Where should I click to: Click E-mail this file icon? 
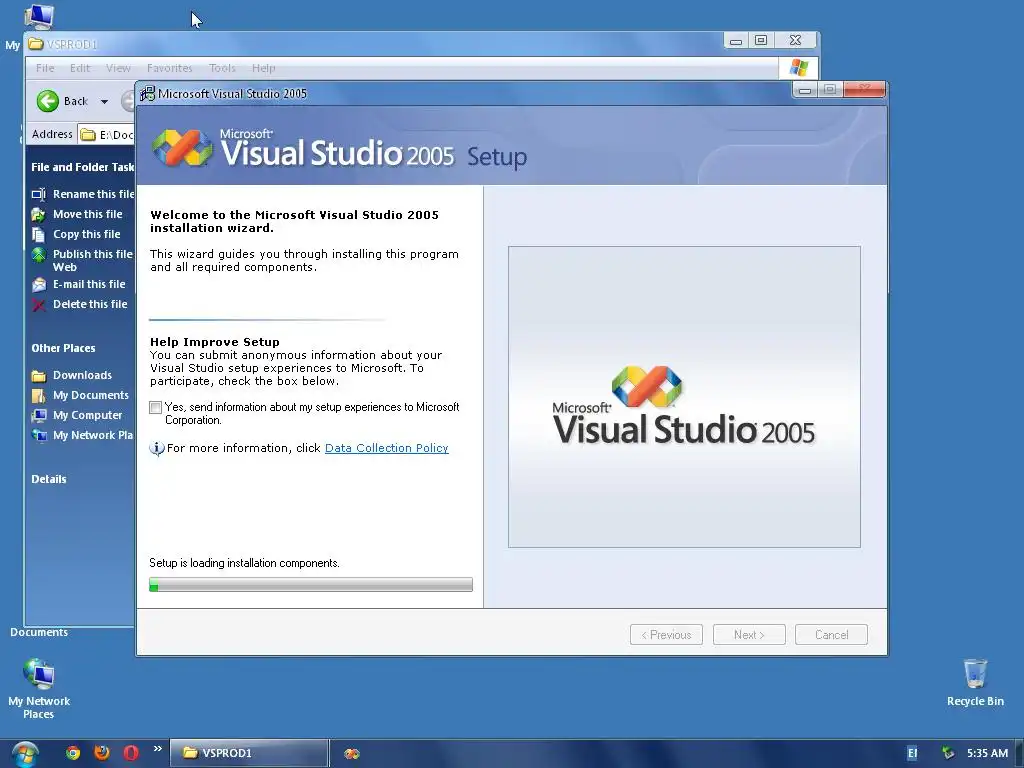(x=39, y=285)
